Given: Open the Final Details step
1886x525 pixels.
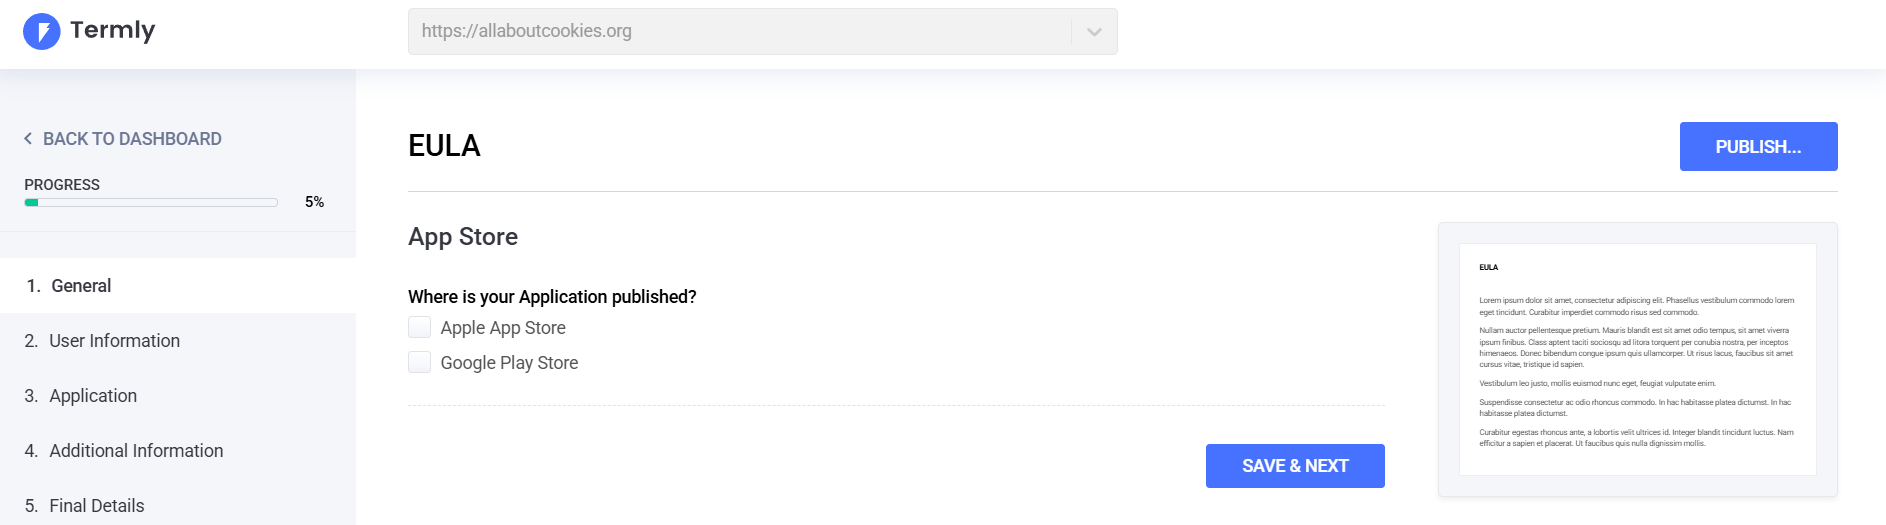Looking at the screenshot, I should tap(178, 505).
